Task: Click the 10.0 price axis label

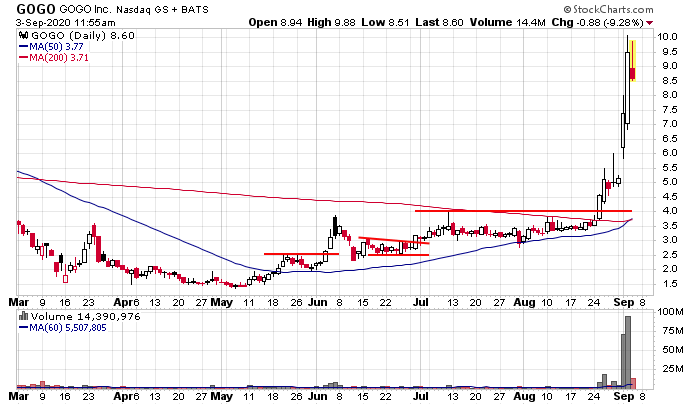Action: coord(667,37)
